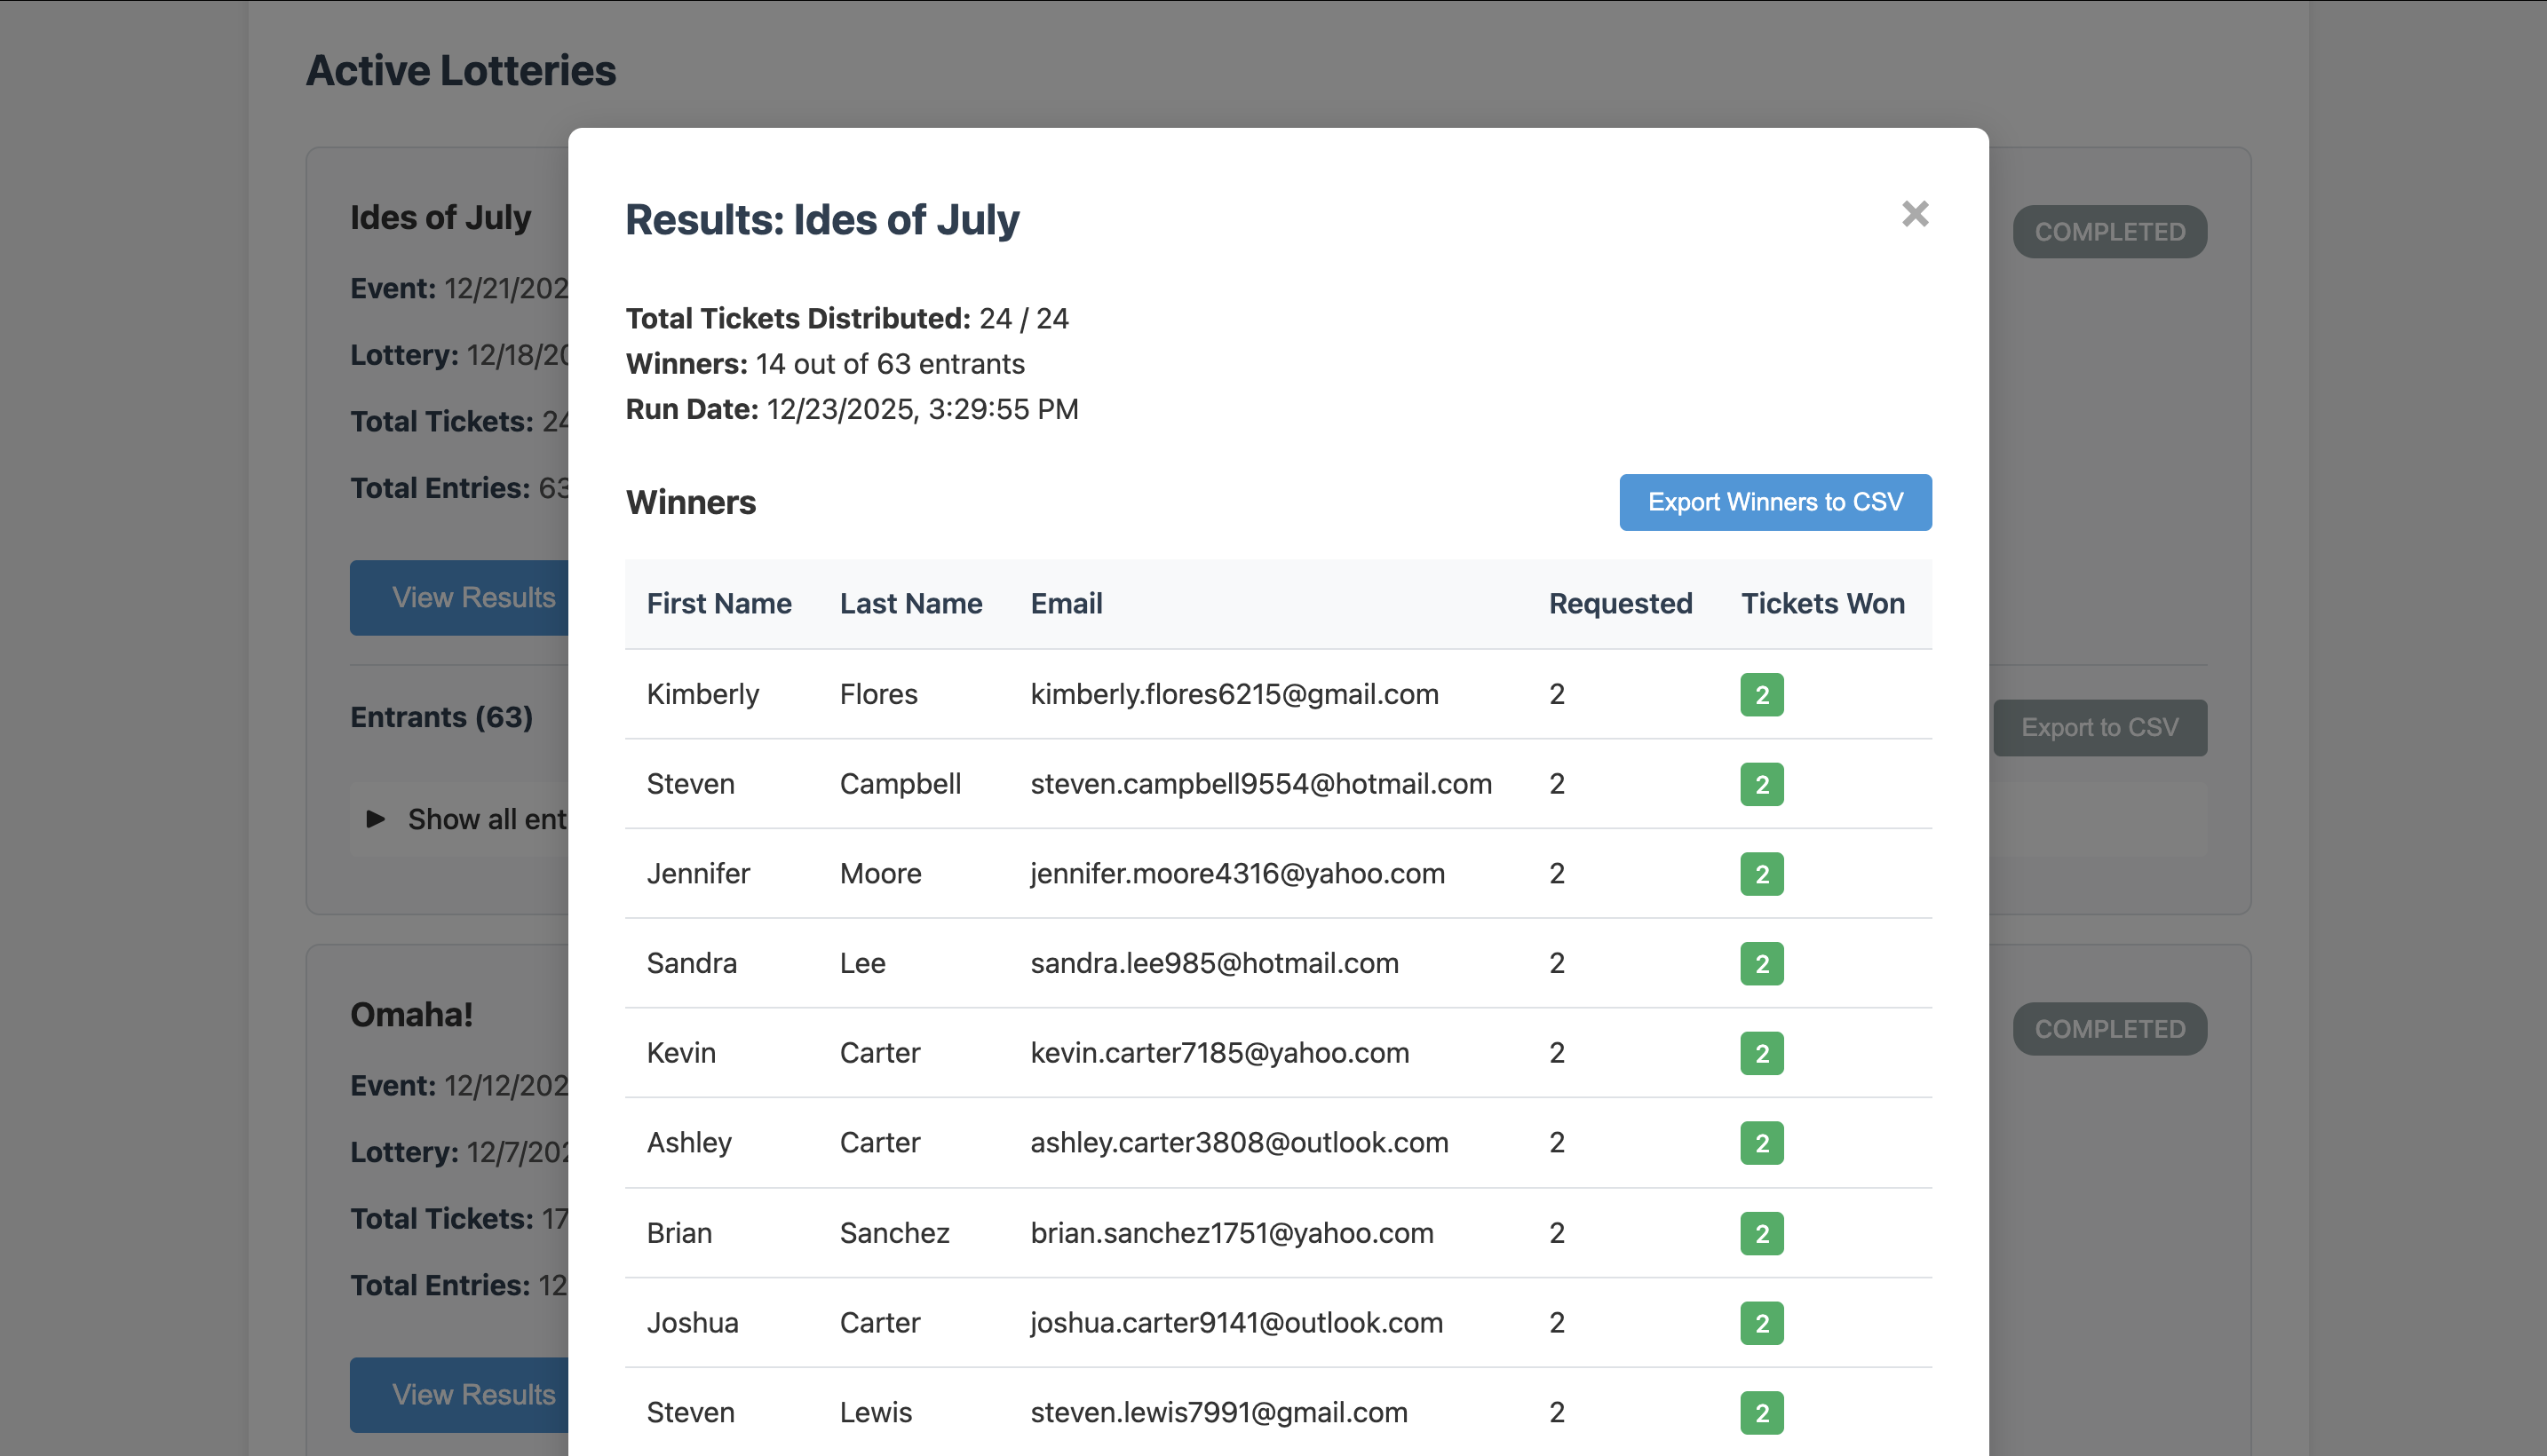Click View Results for the Omaha! lottery
Viewport: 2547px width, 1456px height.
(472, 1394)
